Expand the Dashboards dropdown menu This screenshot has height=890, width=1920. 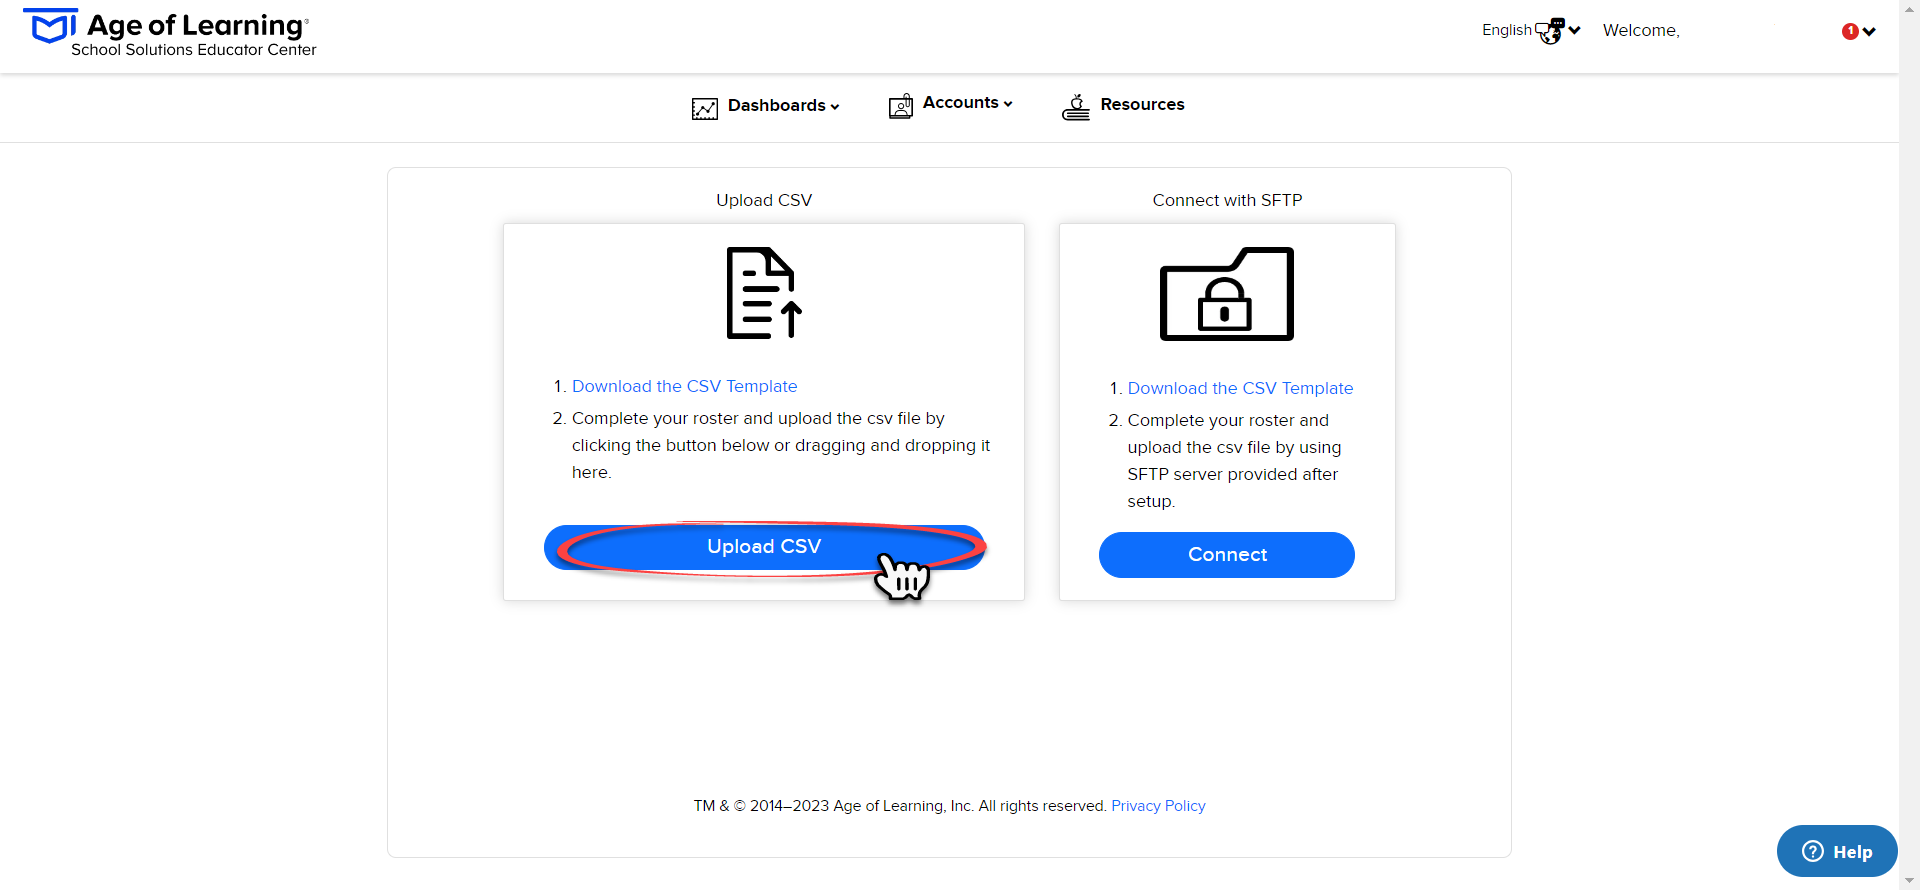(x=783, y=105)
